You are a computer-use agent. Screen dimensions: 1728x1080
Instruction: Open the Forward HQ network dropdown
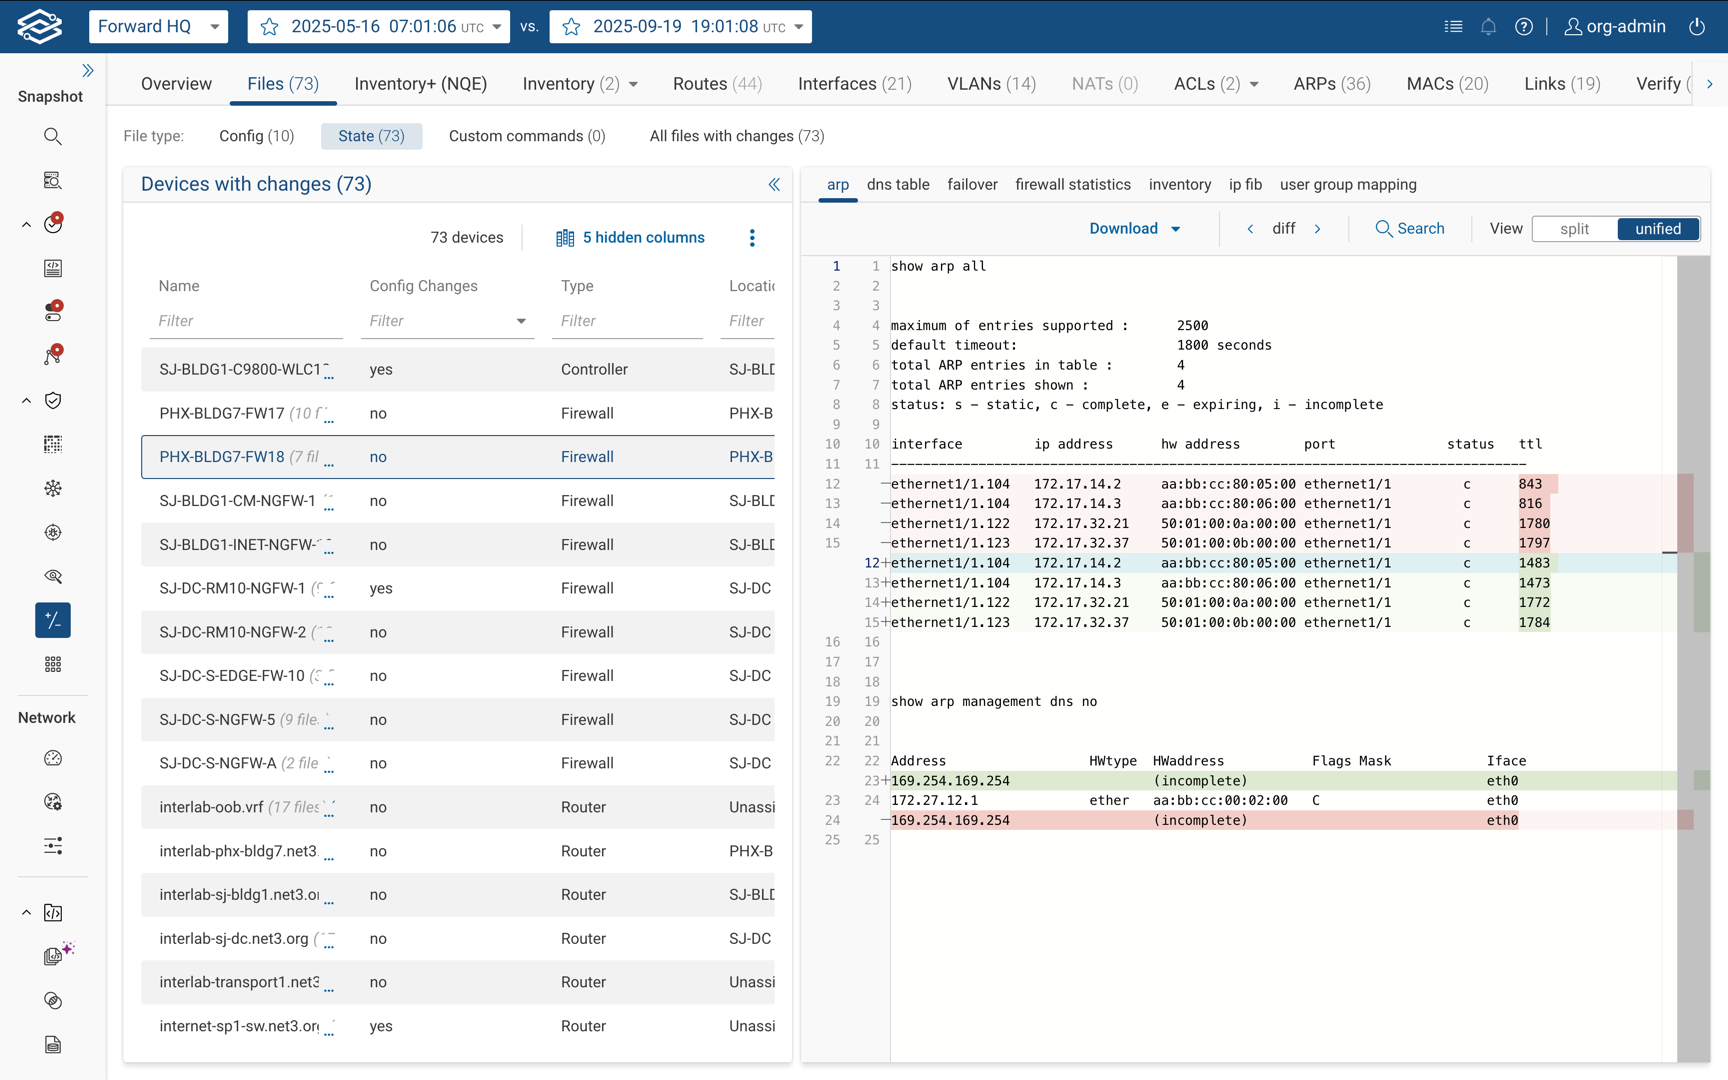tap(158, 27)
